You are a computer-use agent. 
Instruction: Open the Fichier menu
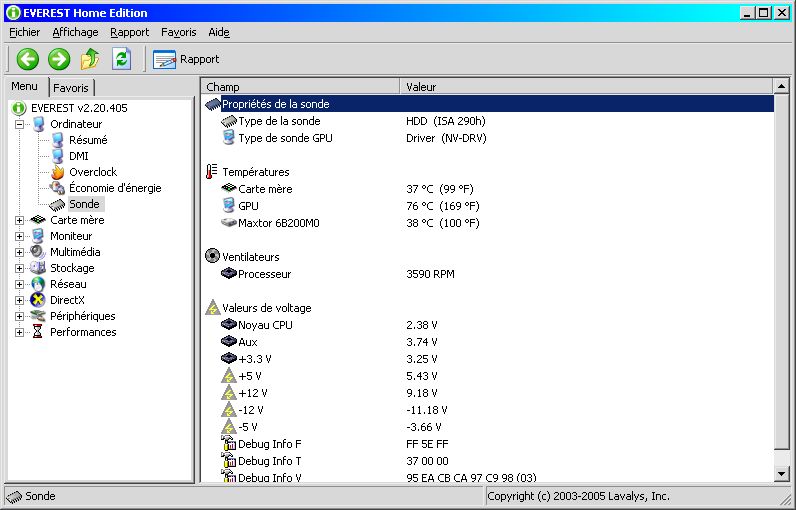tap(24, 32)
